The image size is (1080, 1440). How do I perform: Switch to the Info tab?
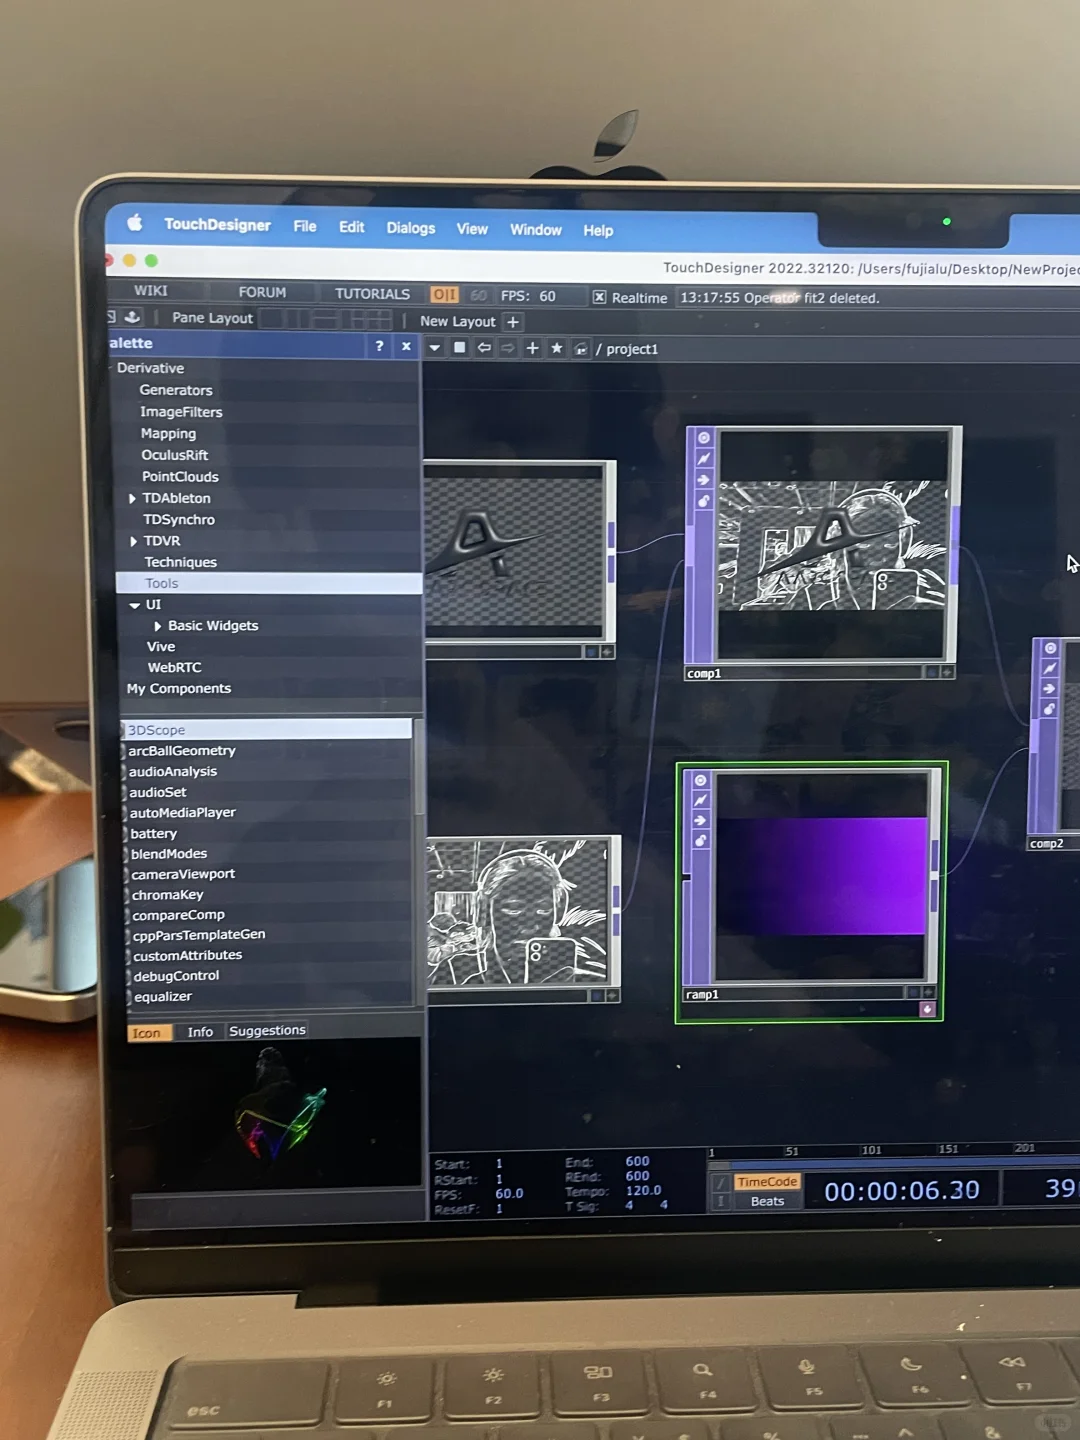point(200,1032)
